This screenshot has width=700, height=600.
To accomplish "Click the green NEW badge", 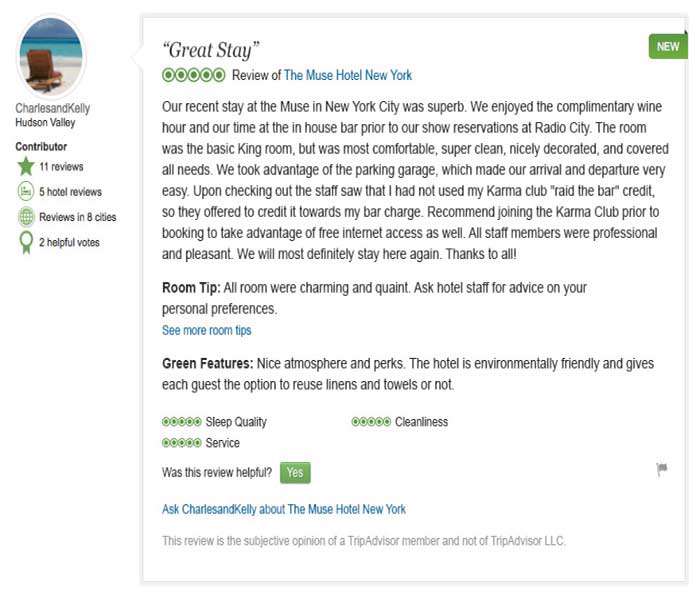I will 668,46.
